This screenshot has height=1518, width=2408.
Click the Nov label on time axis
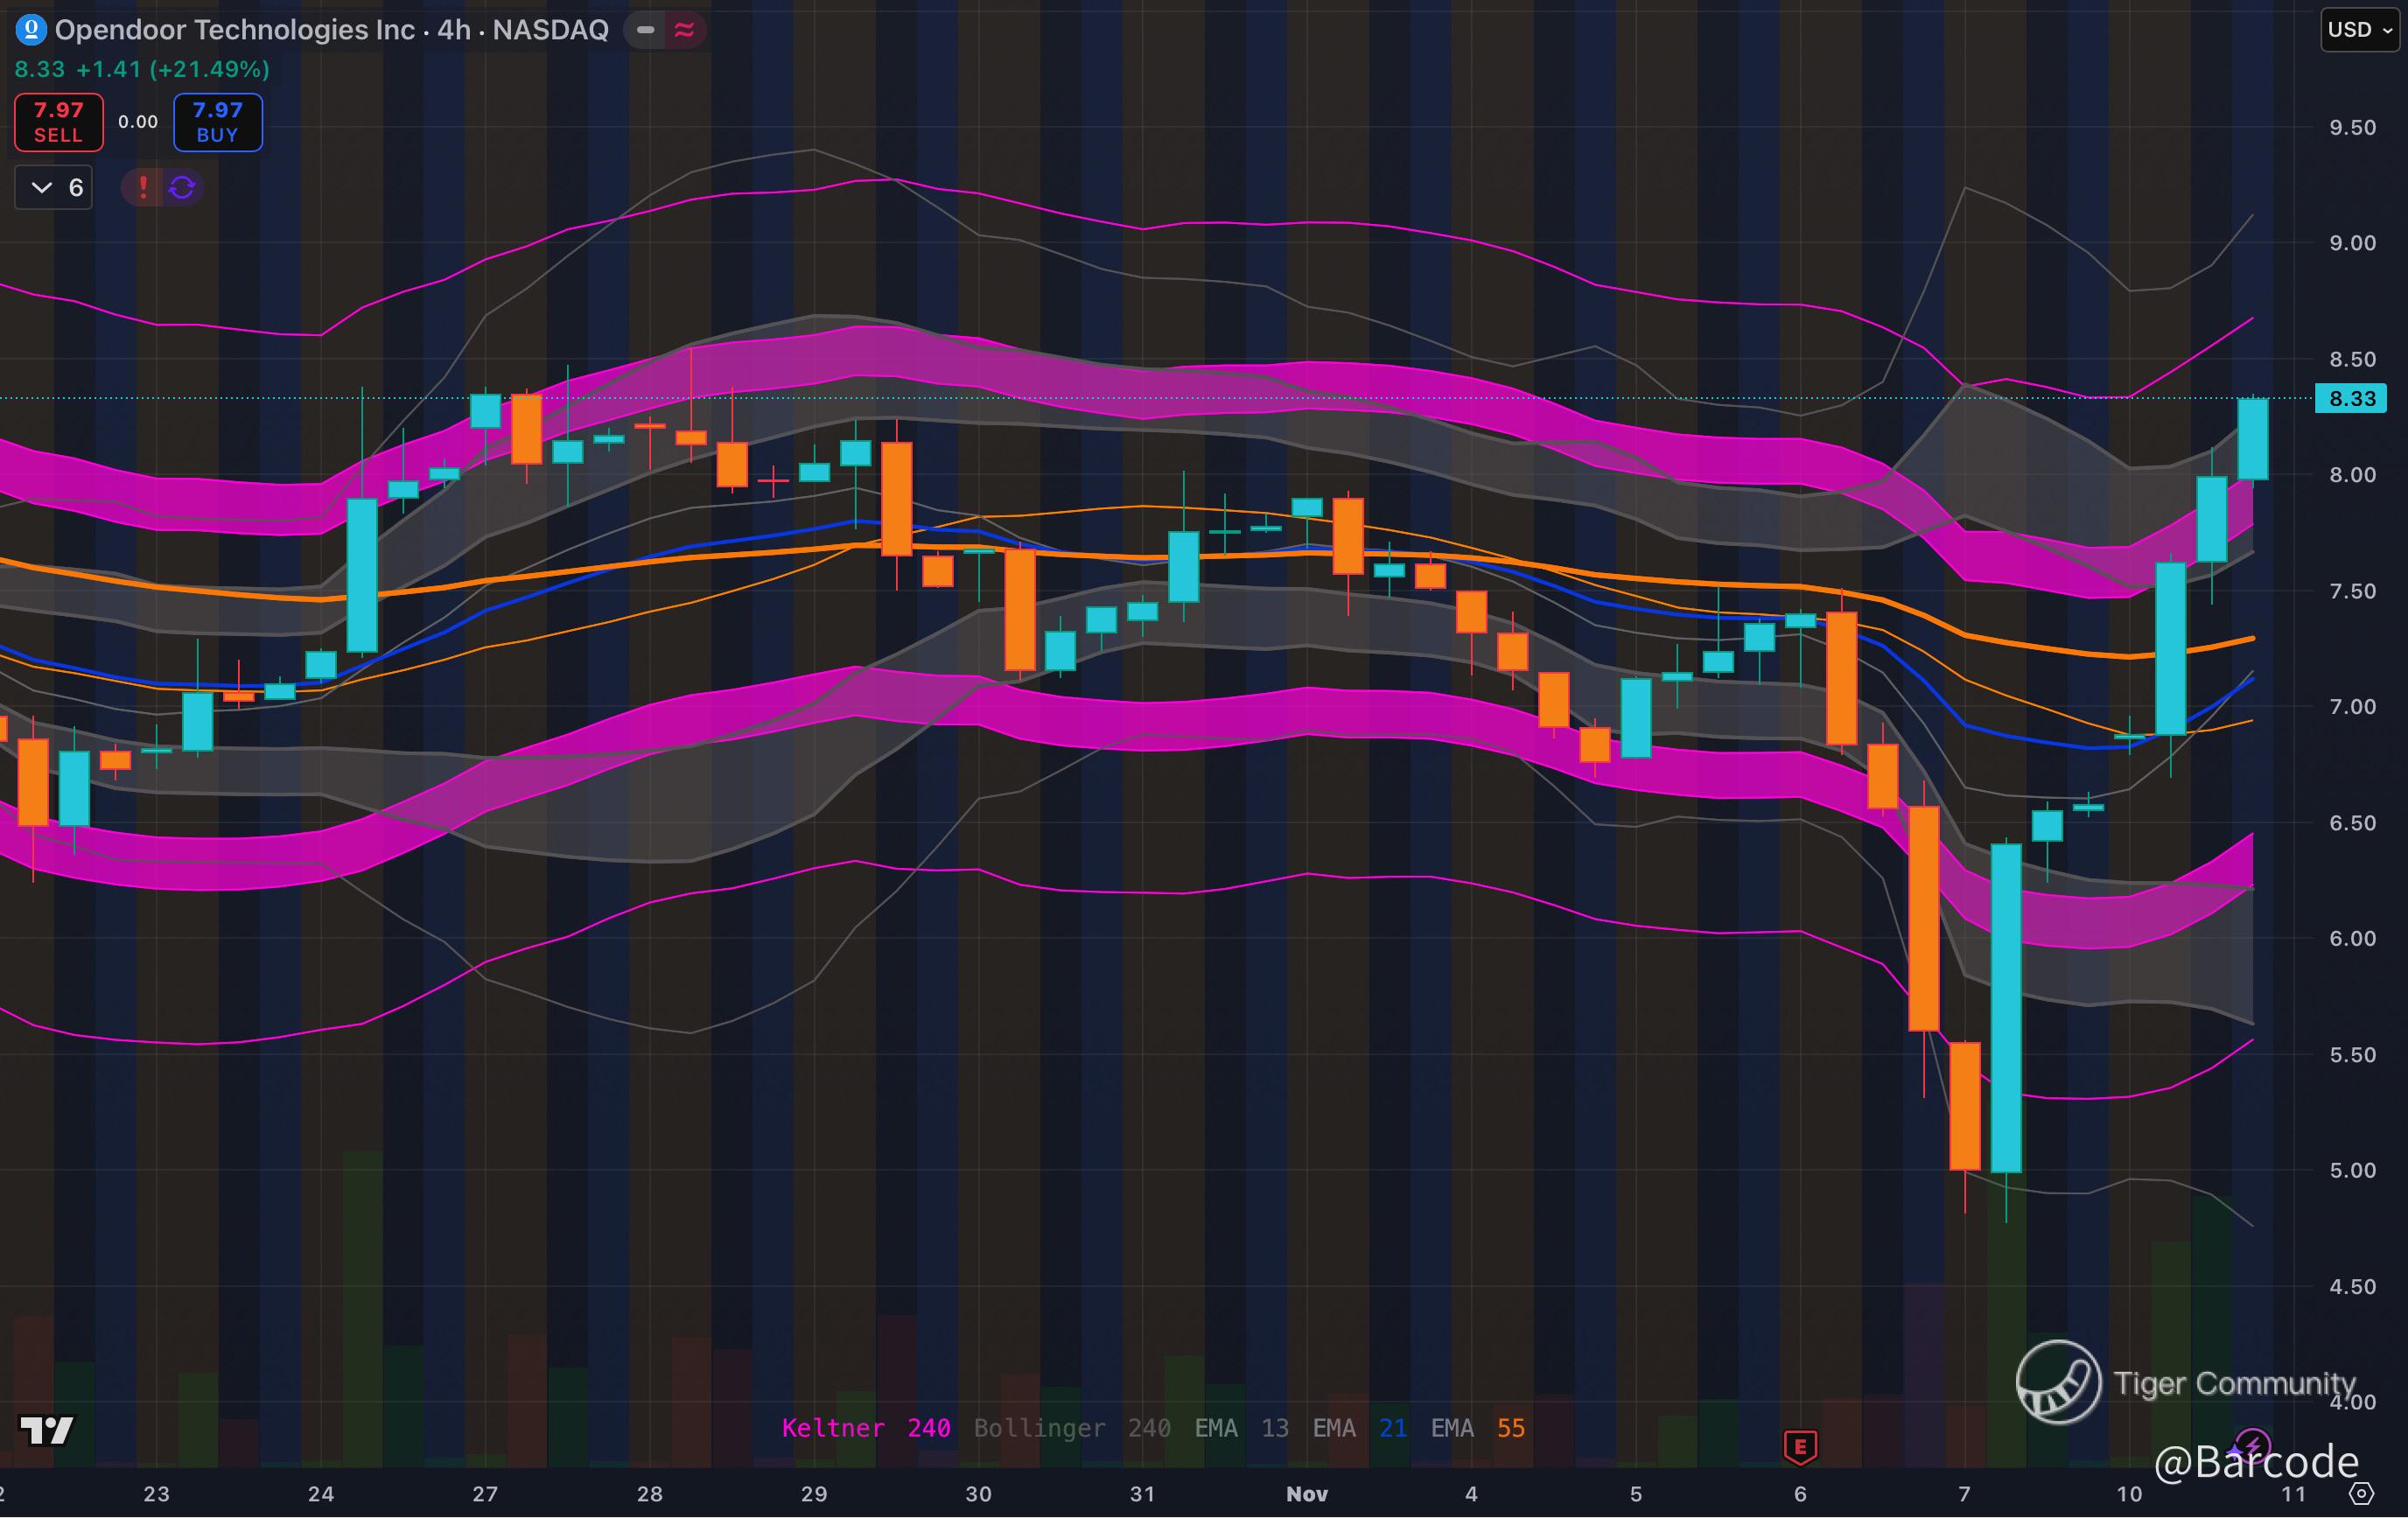pyautogui.click(x=1306, y=1494)
